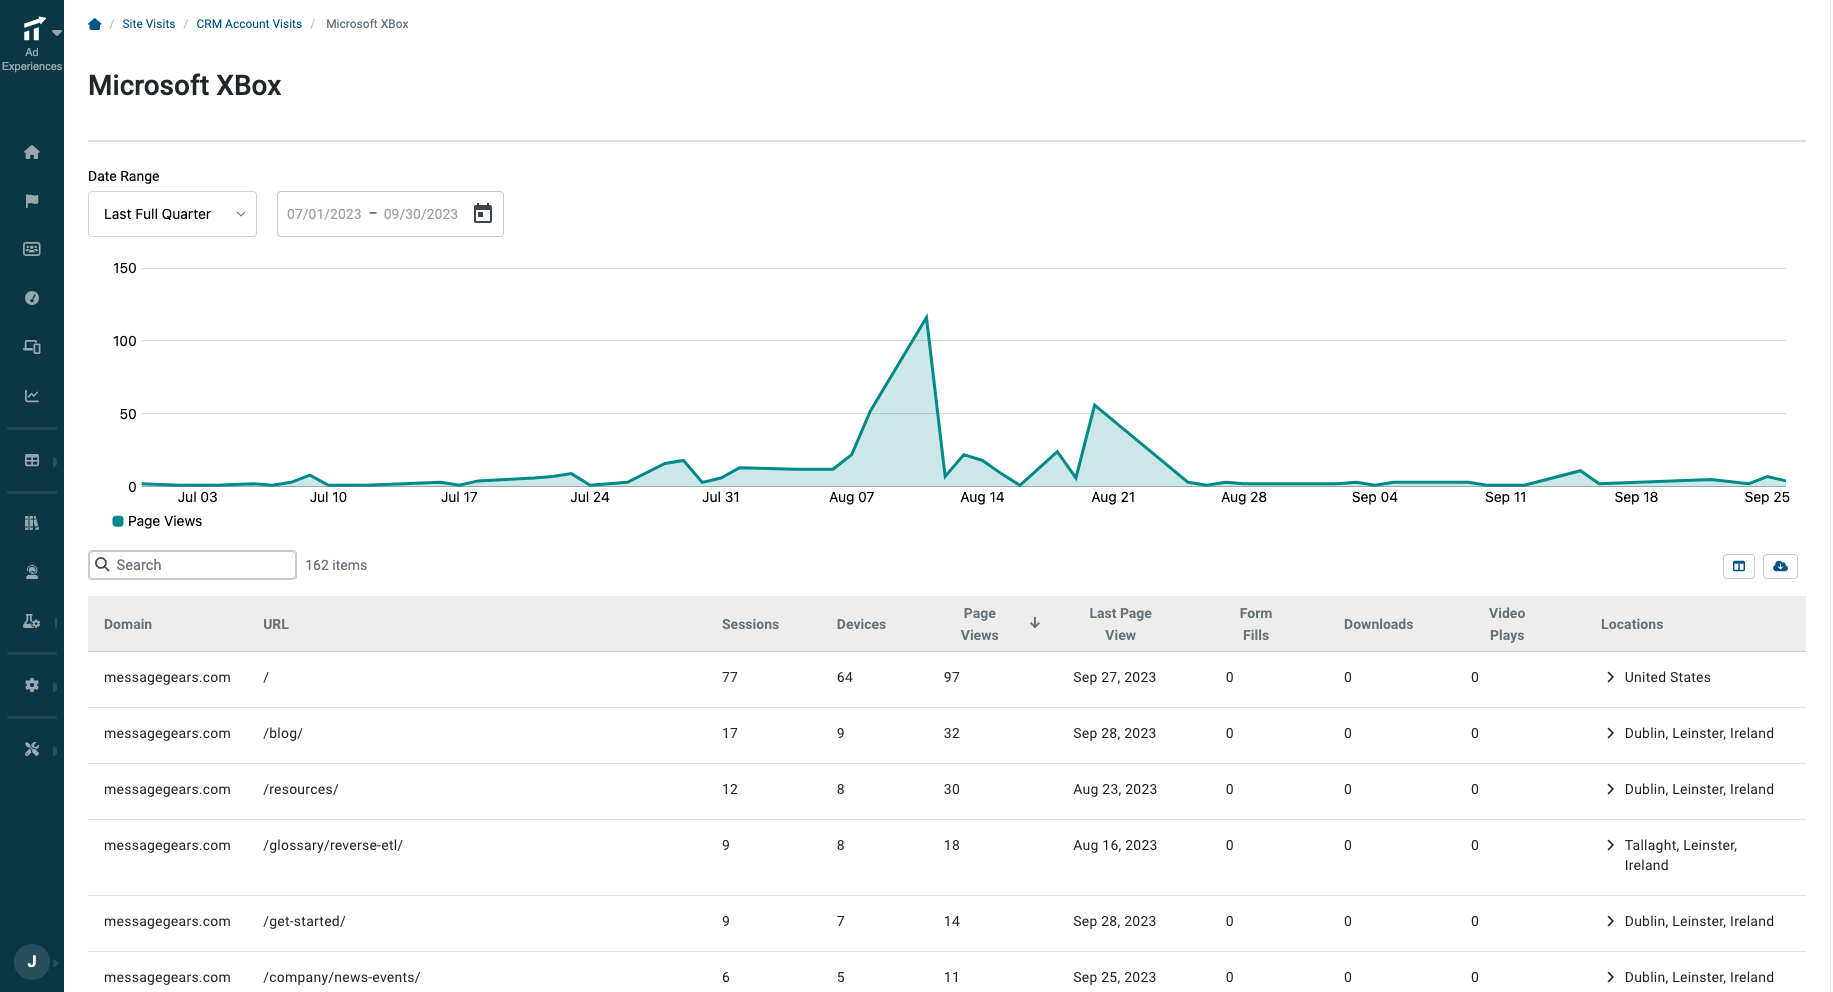This screenshot has height=992, width=1833.
Task: Click the chart peak near Aug 07
Action: (926, 317)
